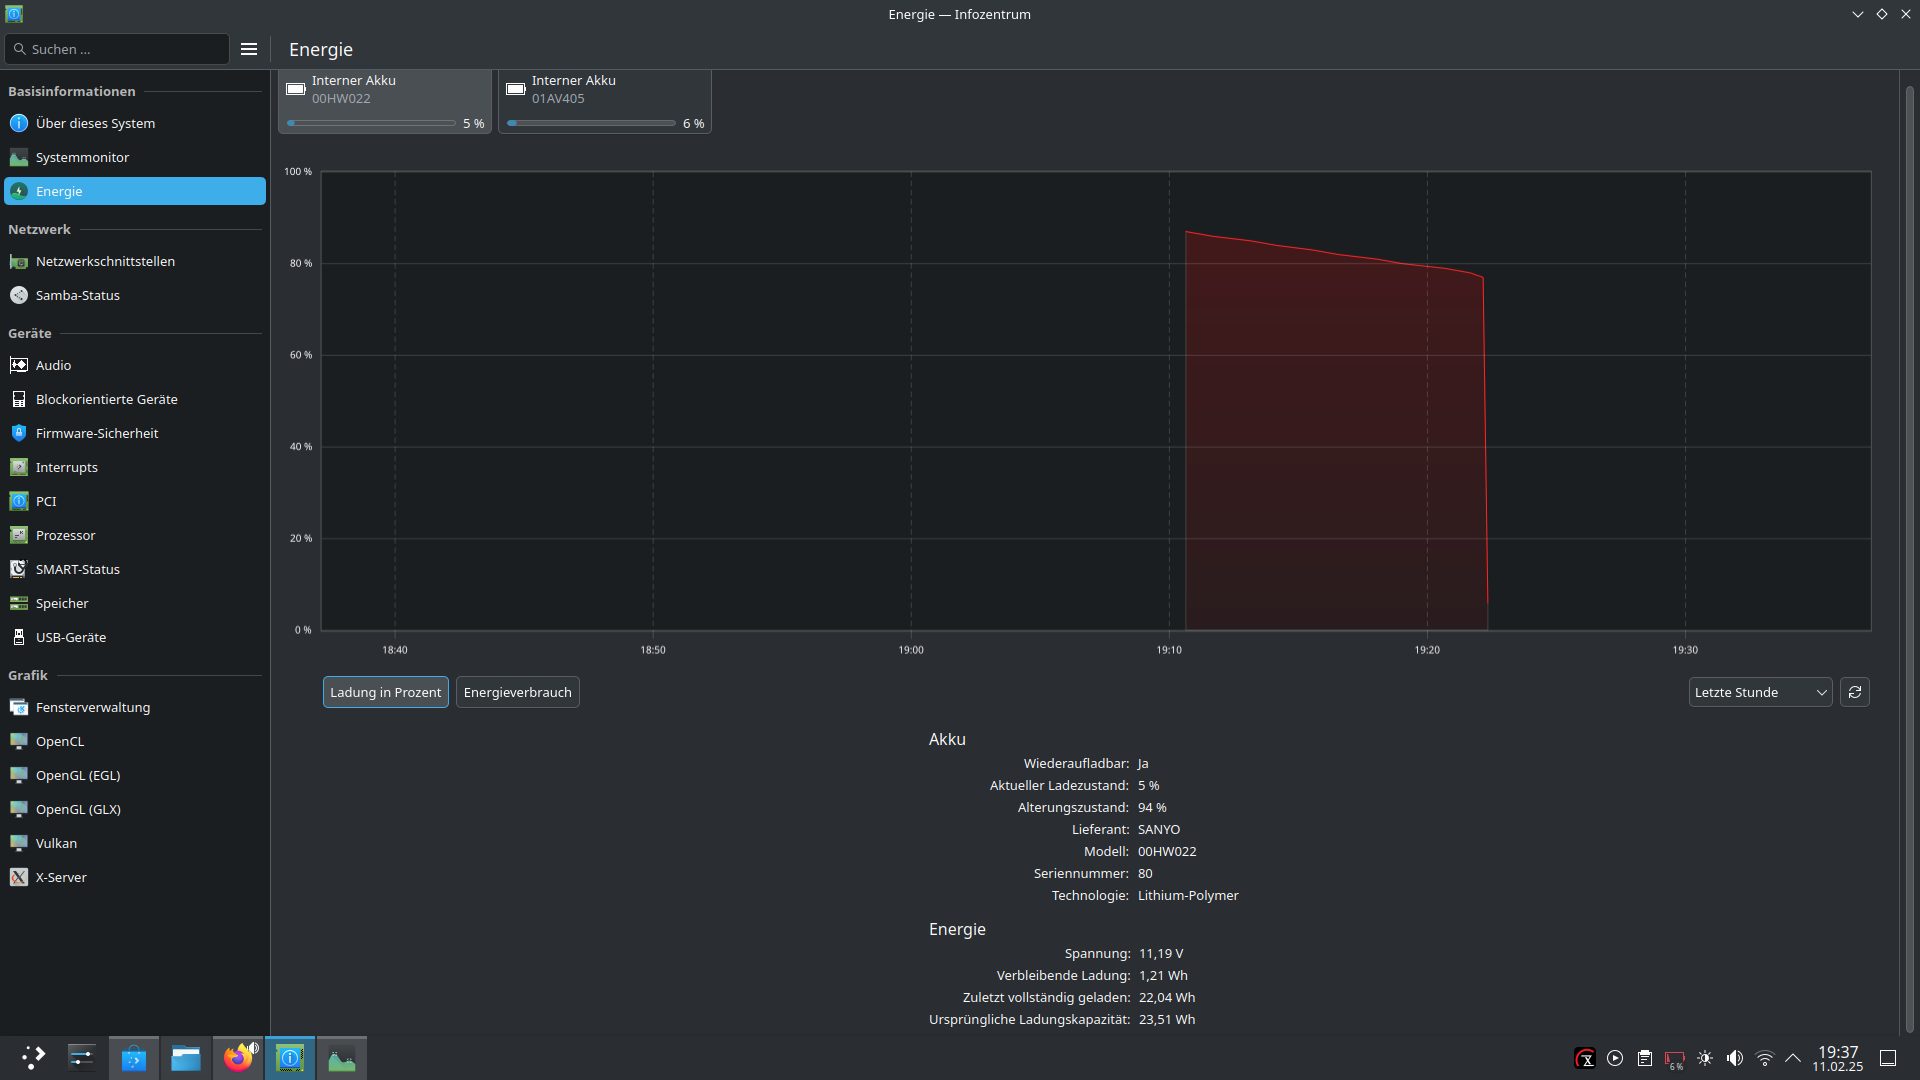The height and width of the screenshot is (1080, 1920).
Task: Open Firefox from the taskbar
Action: [x=238, y=1058]
